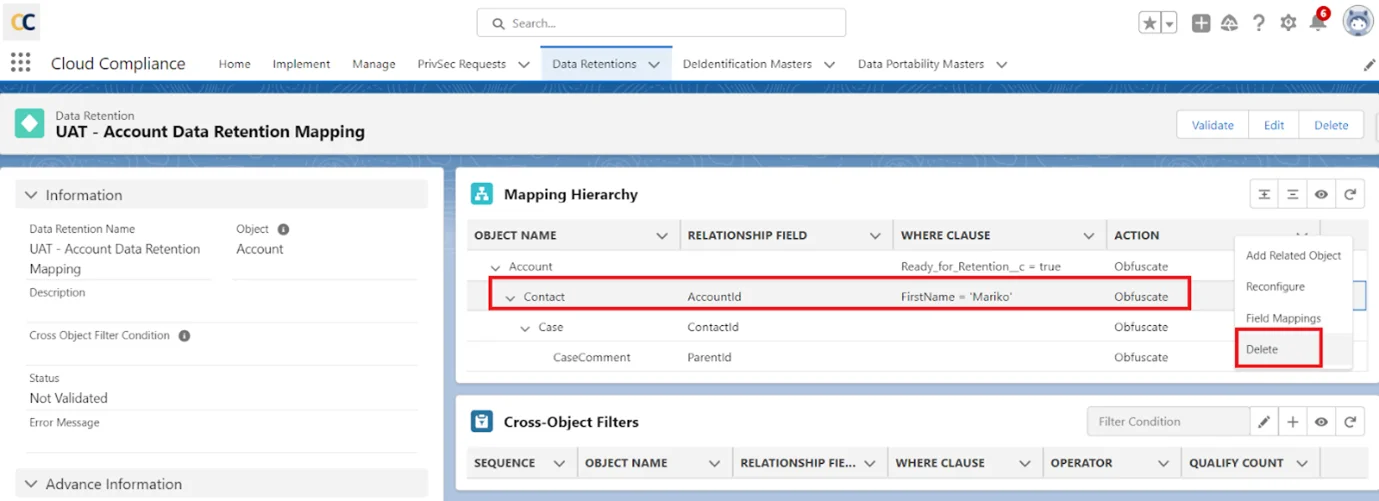Open the Setup gear icon

click(1288, 23)
